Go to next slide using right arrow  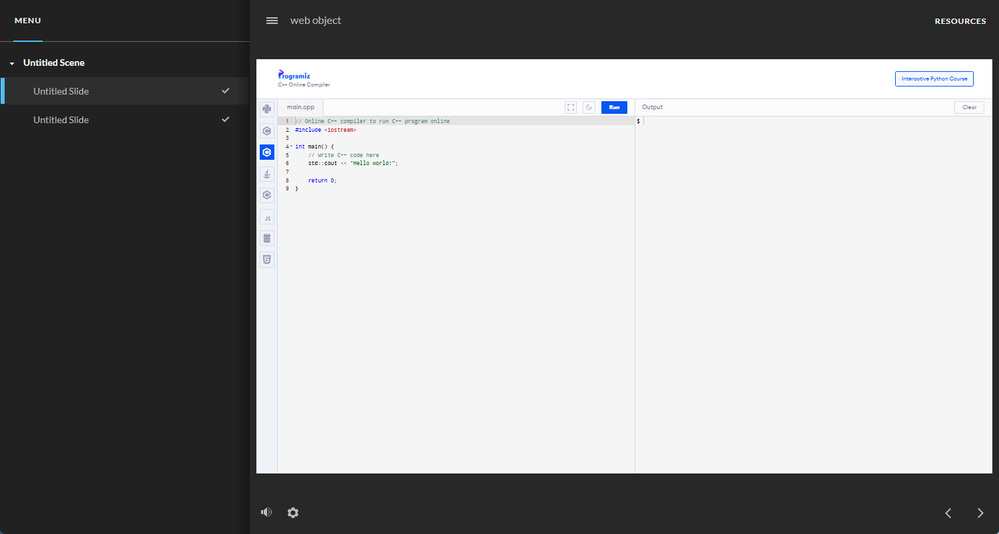980,513
